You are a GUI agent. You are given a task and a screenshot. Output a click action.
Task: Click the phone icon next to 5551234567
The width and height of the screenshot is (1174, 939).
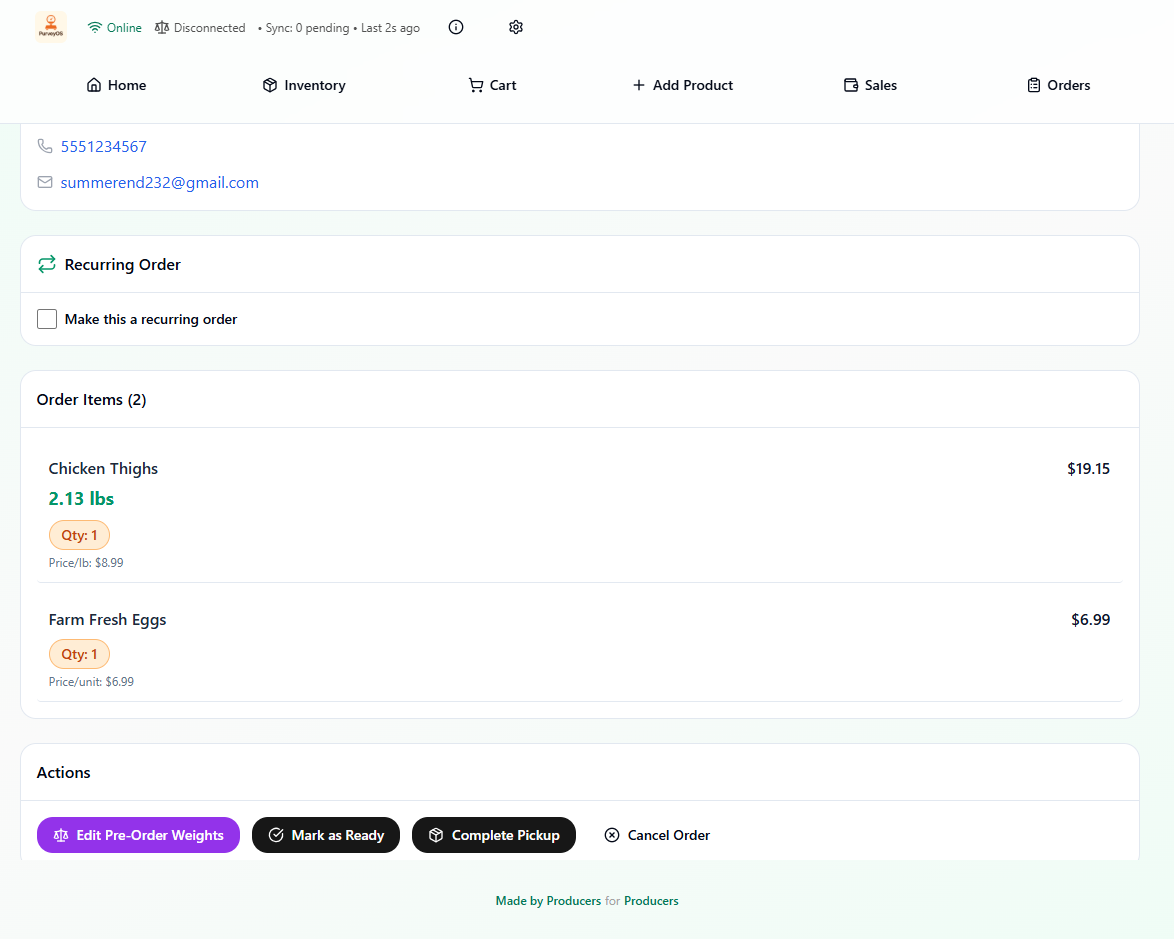pos(45,146)
